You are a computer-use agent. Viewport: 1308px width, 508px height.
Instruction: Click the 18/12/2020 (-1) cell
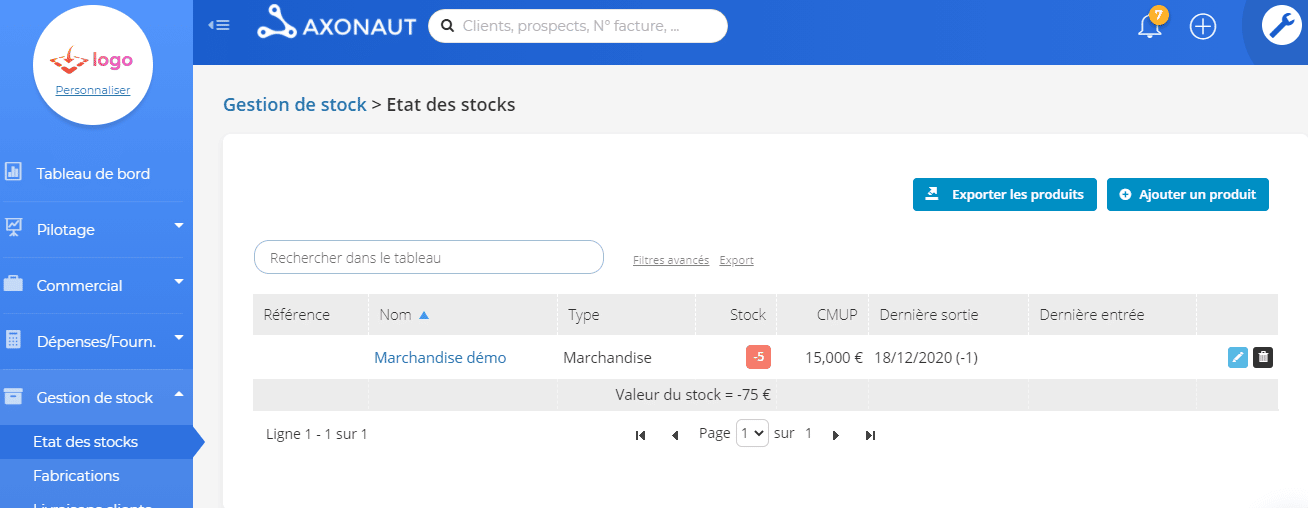point(926,357)
